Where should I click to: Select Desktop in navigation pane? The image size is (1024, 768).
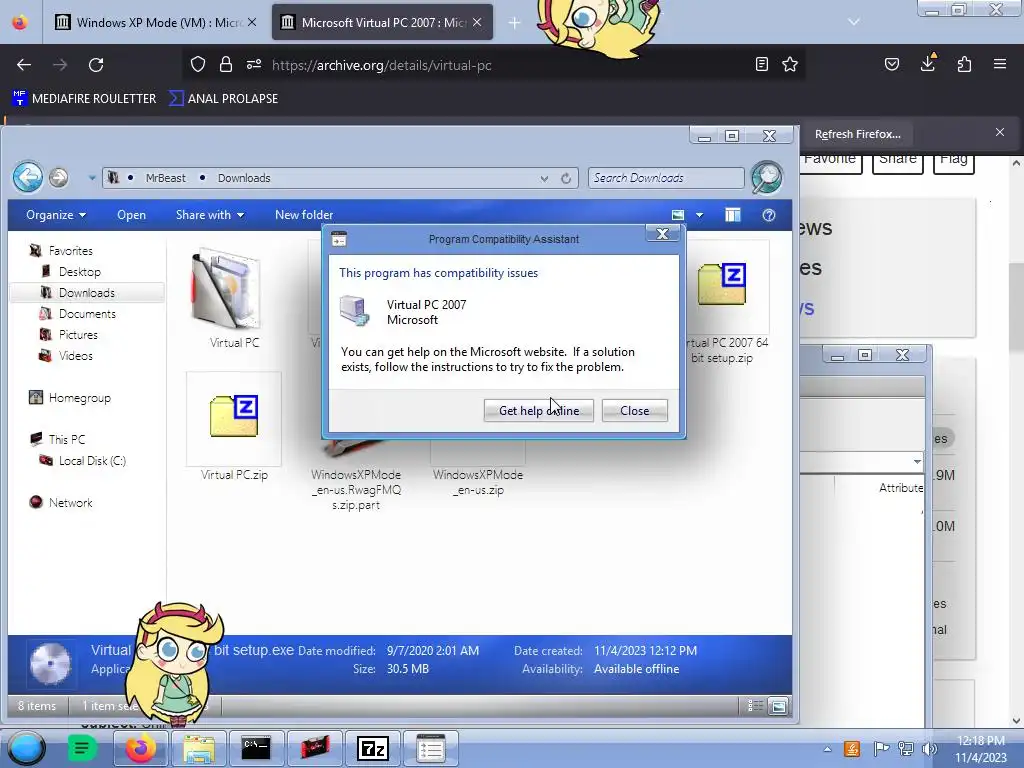80,272
